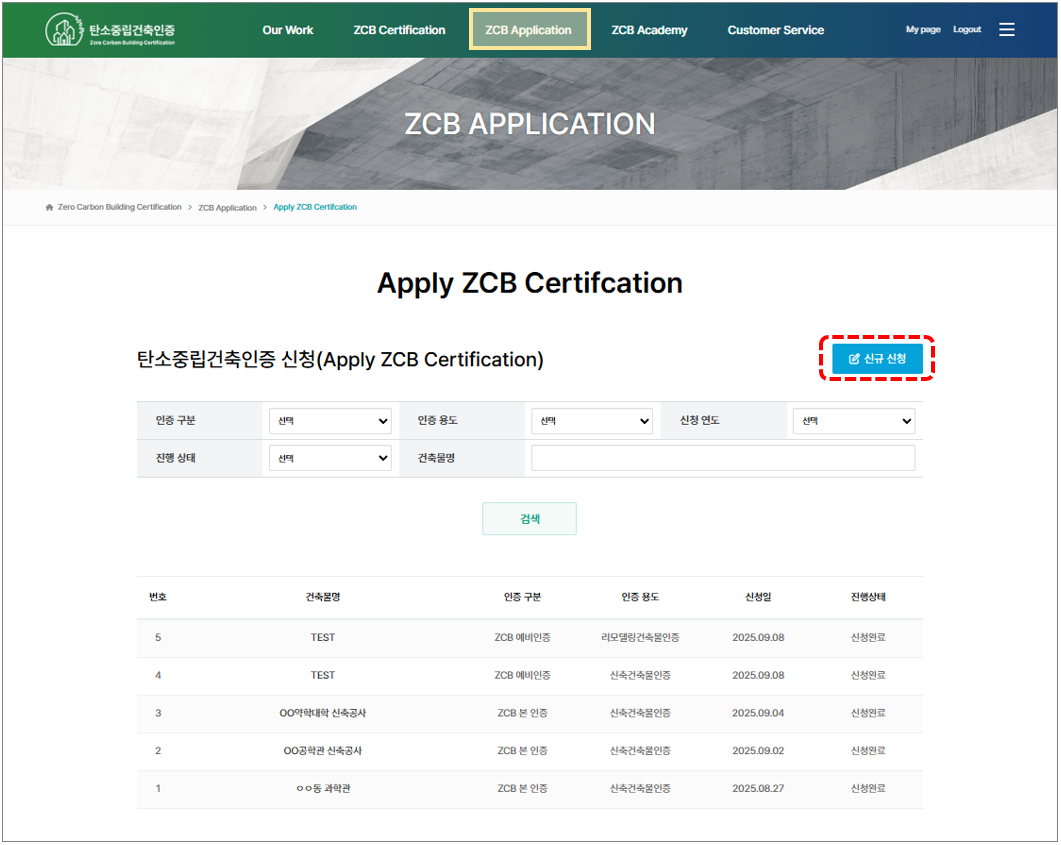Click the home icon in breadcrumb

click(x=49, y=207)
